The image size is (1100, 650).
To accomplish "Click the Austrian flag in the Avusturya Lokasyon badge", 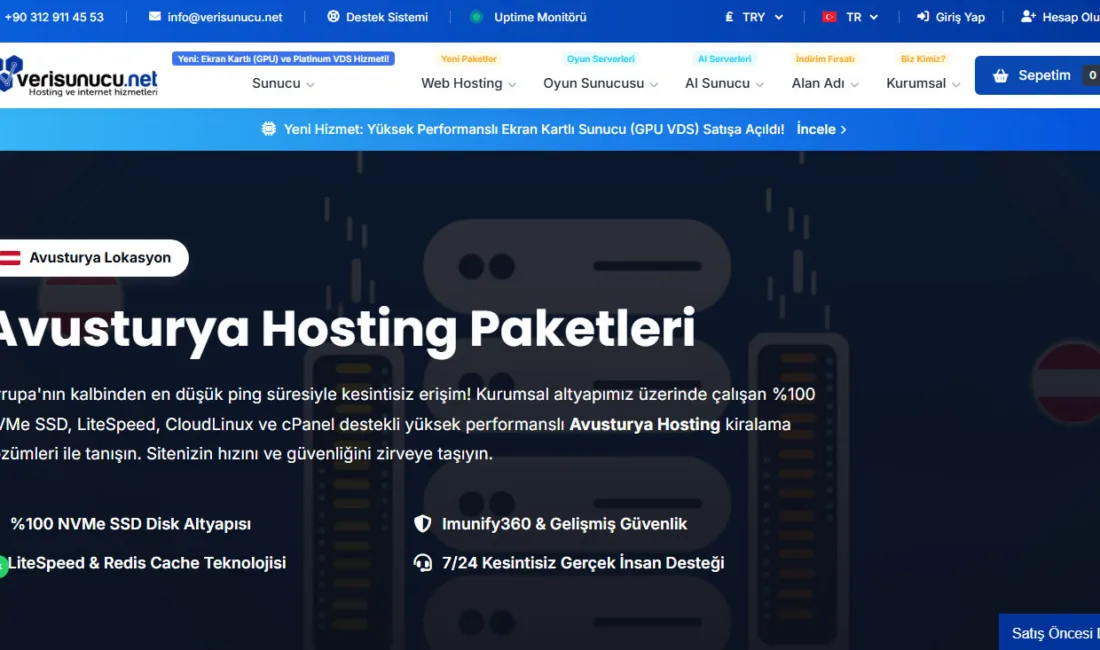I will [x=10, y=257].
